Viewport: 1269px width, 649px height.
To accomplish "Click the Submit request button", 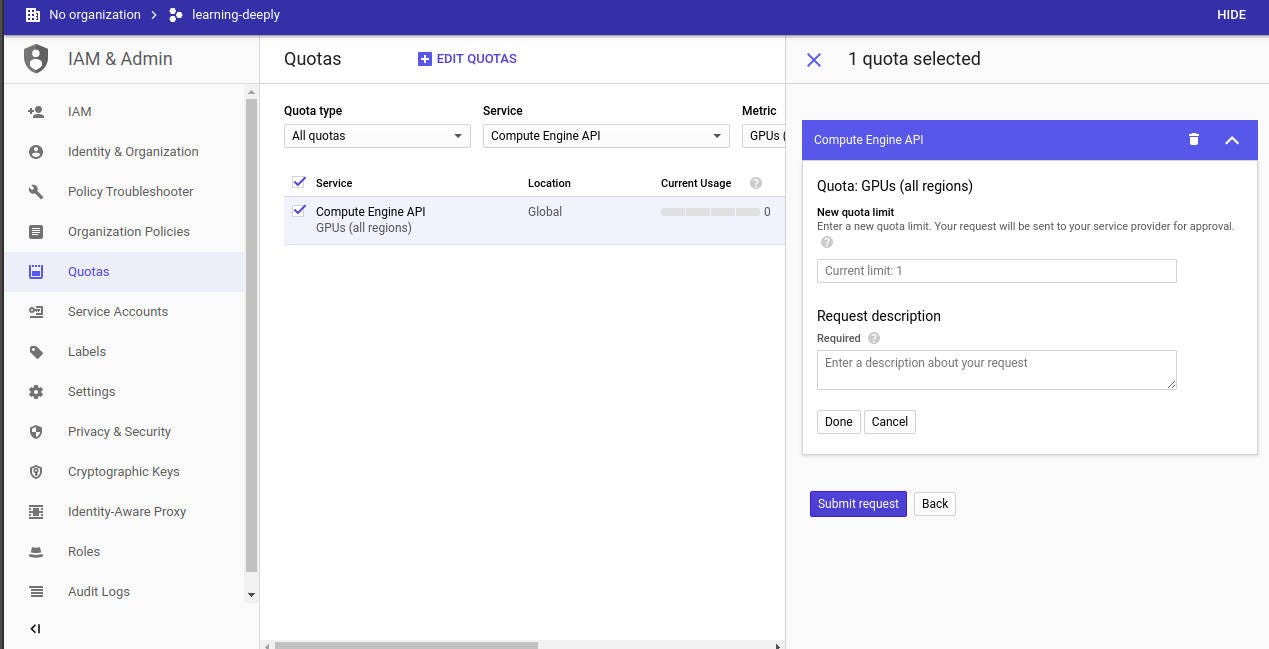I will click(x=858, y=504).
